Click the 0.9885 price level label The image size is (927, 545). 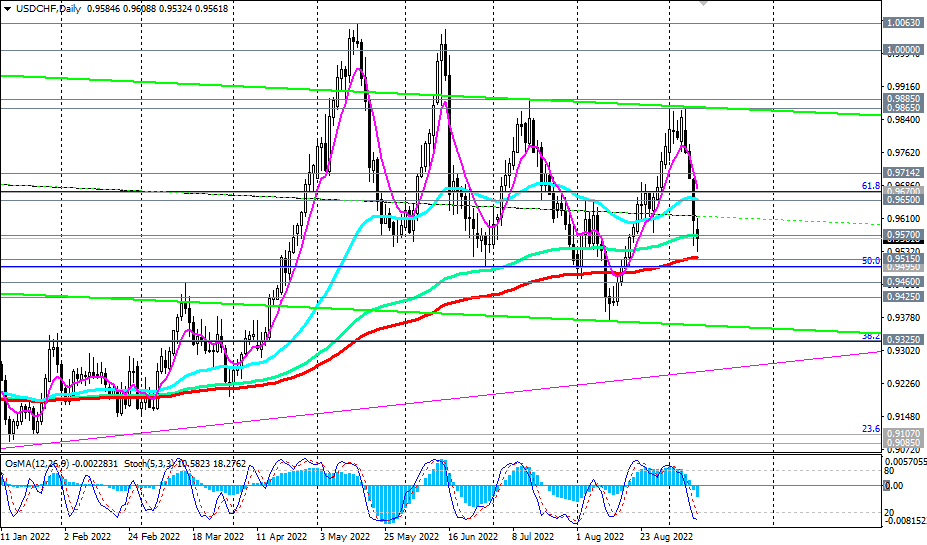tap(903, 99)
